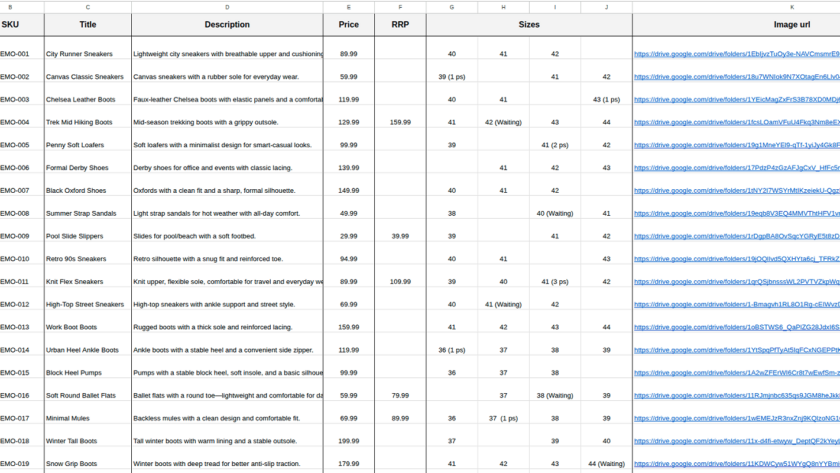
Task: Open Drive link for Summer Strap Sandals
Action: point(737,213)
